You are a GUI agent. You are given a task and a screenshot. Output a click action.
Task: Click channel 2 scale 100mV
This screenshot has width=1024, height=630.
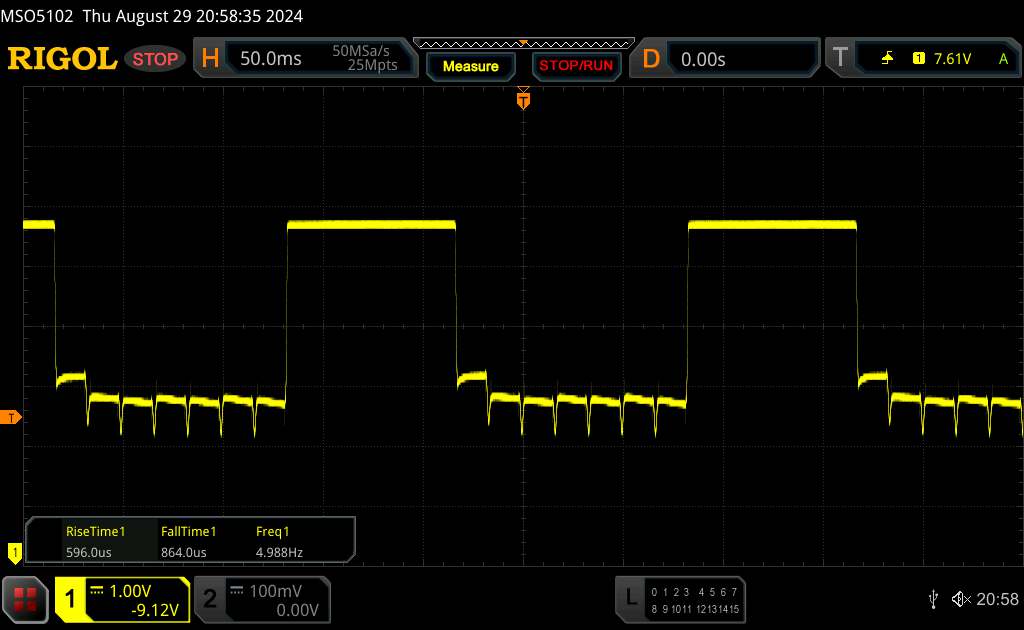coord(275,591)
